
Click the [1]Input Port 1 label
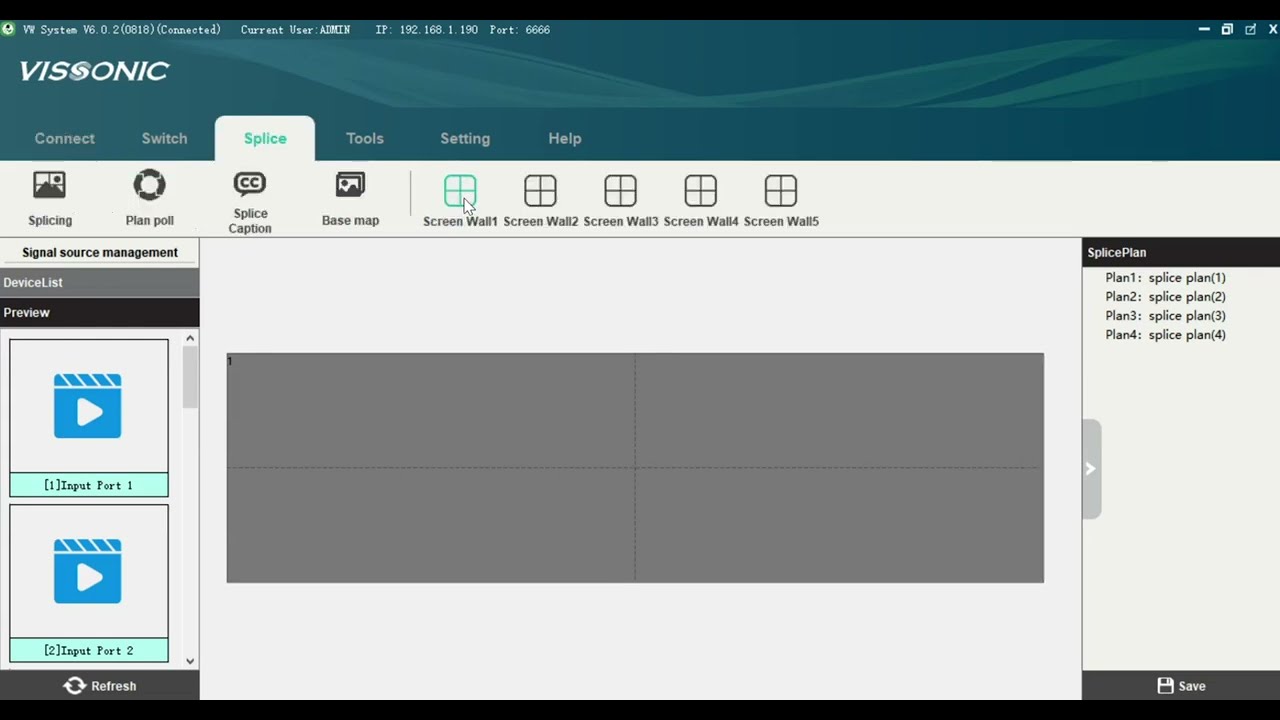pos(89,485)
